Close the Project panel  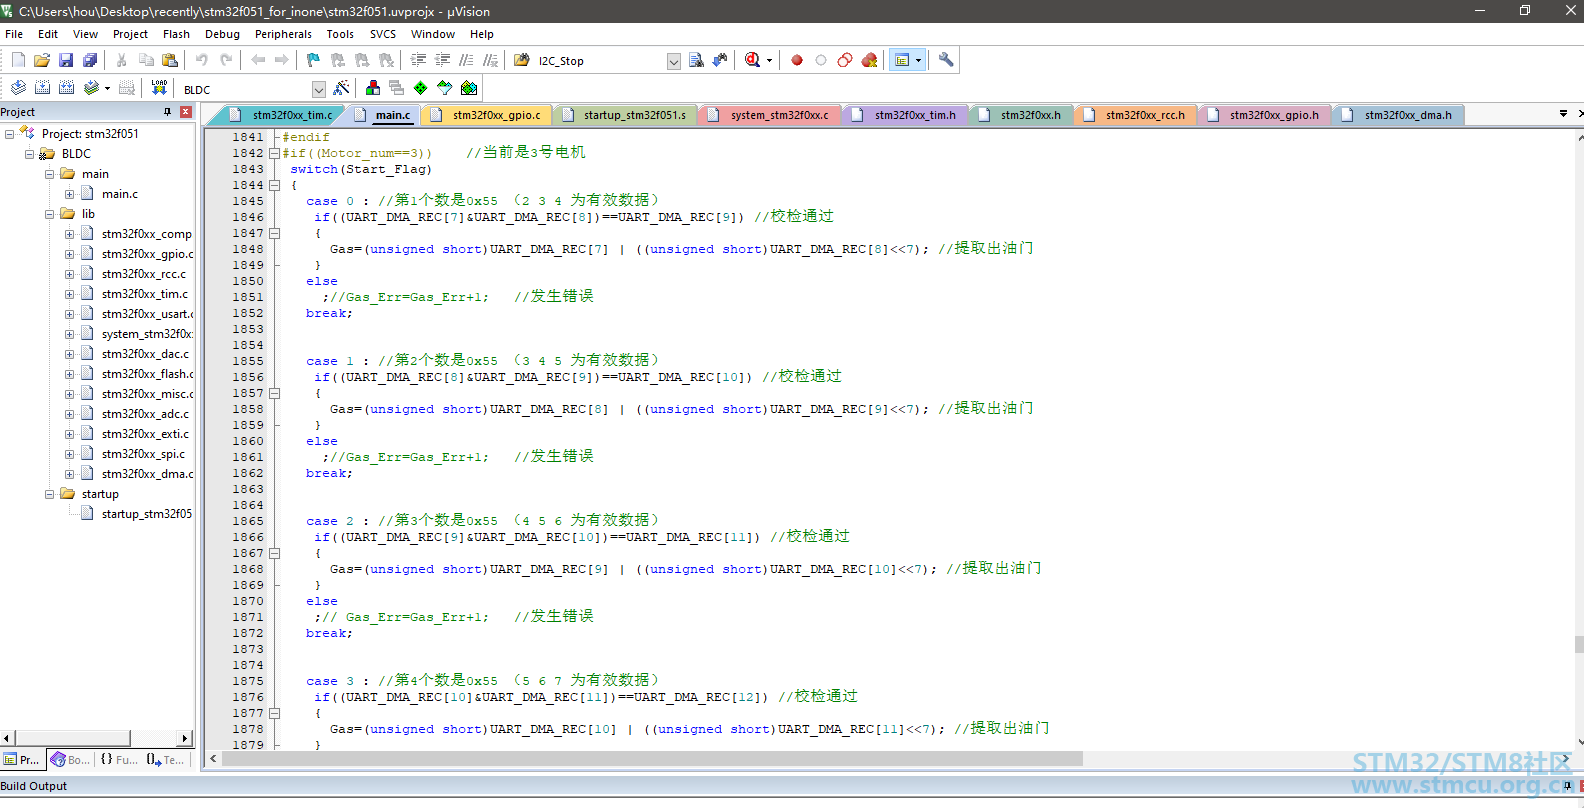pyautogui.click(x=186, y=112)
